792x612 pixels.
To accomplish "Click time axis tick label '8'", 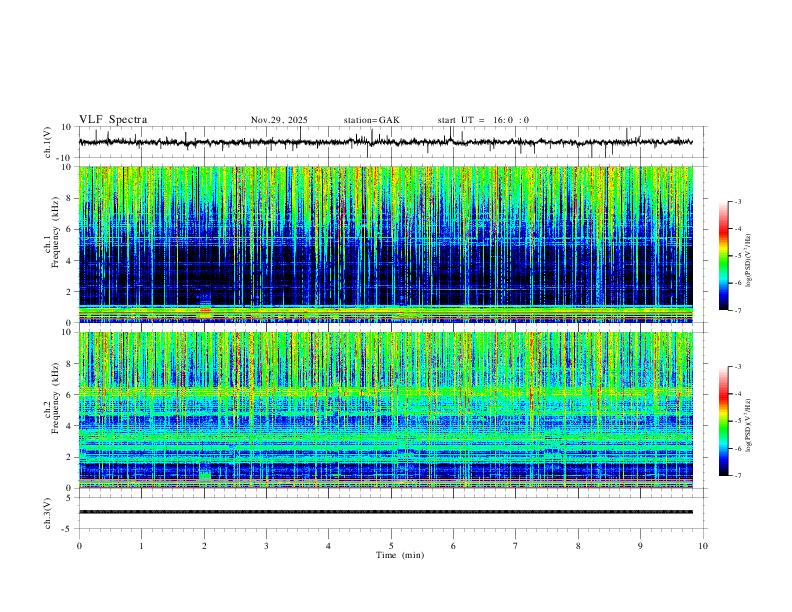I will [578, 546].
